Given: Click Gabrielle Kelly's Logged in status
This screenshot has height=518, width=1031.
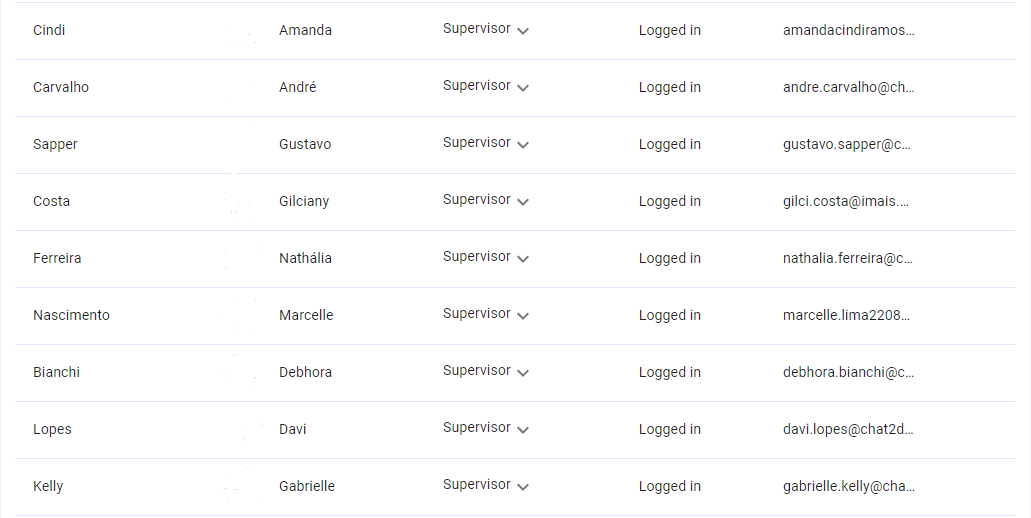Looking at the screenshot, I should [x=669, y=486].
